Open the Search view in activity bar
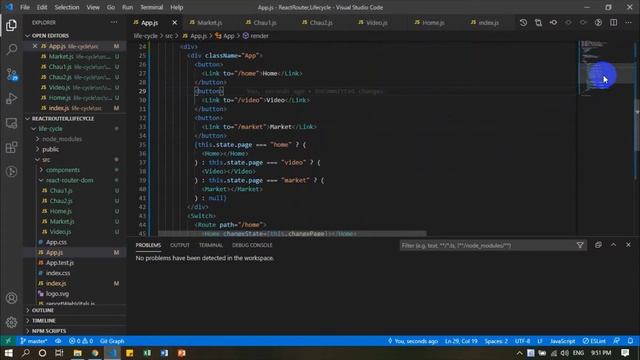640x360 pixels. pyautogui.click(x=11, y=50)
